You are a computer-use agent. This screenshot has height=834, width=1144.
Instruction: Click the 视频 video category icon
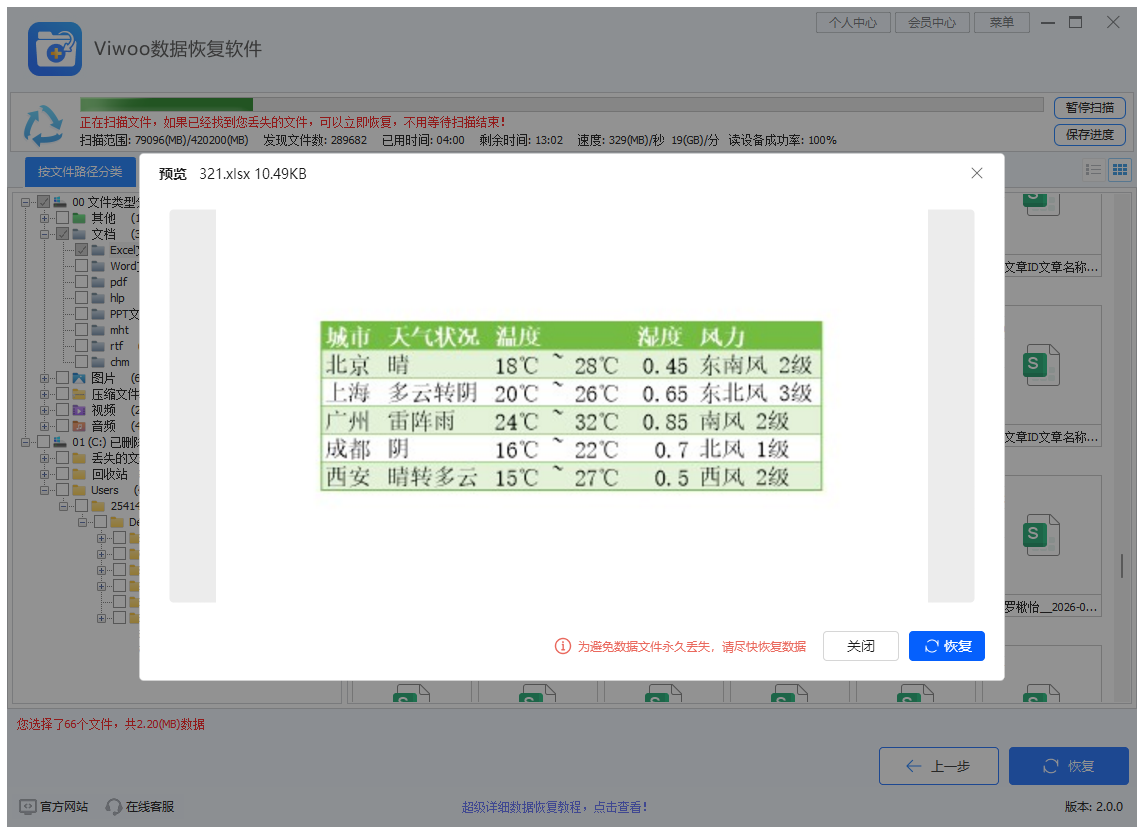tap(79, 409)
